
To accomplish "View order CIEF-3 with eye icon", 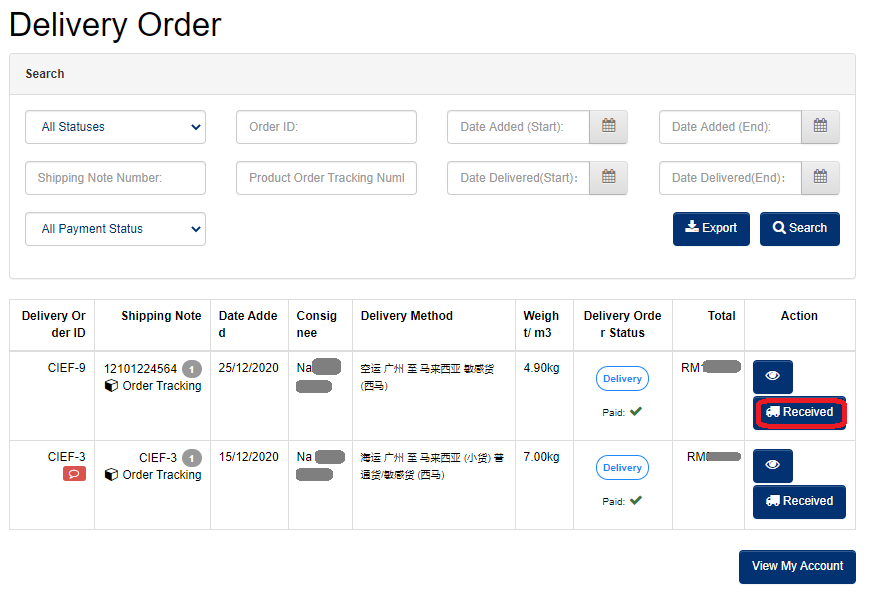I will pos(773,465).
